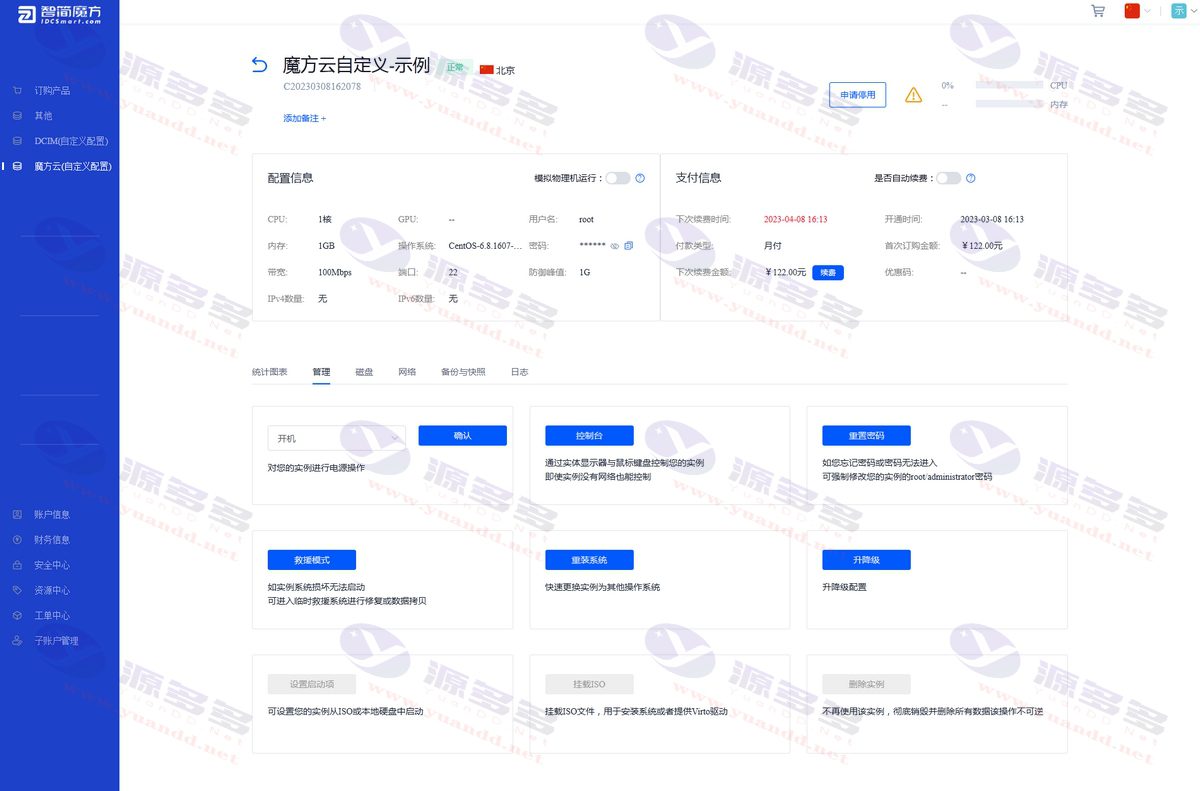This screenshot has height=791, width=1200.
Task: Select the 管理 tab
Action: (x=321, y=372)
